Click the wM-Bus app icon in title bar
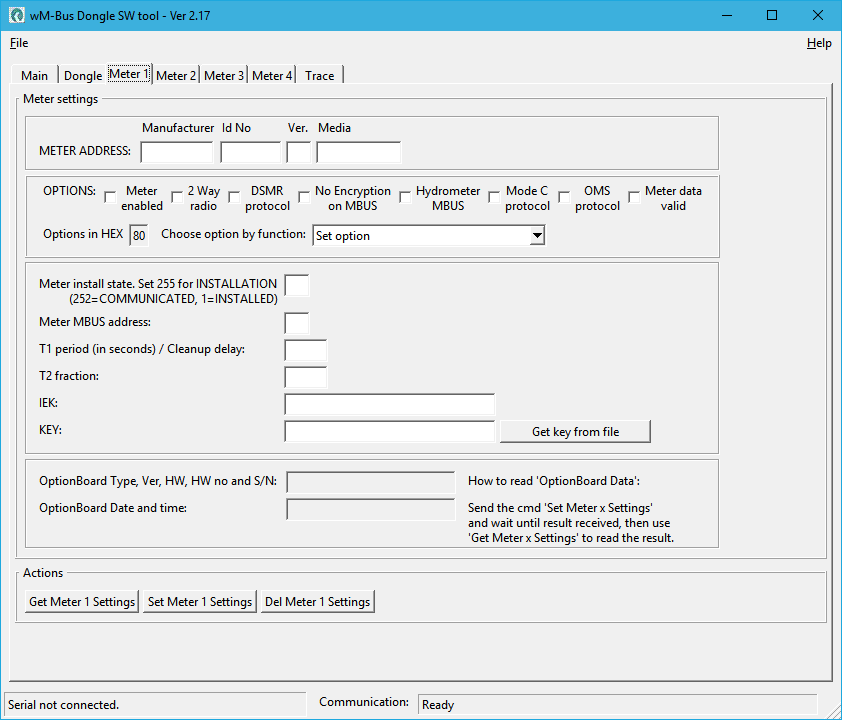This screenshot has width=842, height=720. pos(17,16)
